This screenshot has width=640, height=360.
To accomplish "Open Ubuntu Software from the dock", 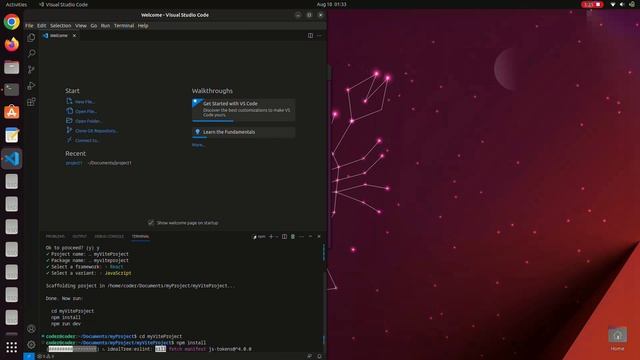I will pyautogui.click(x=11, y=112).
